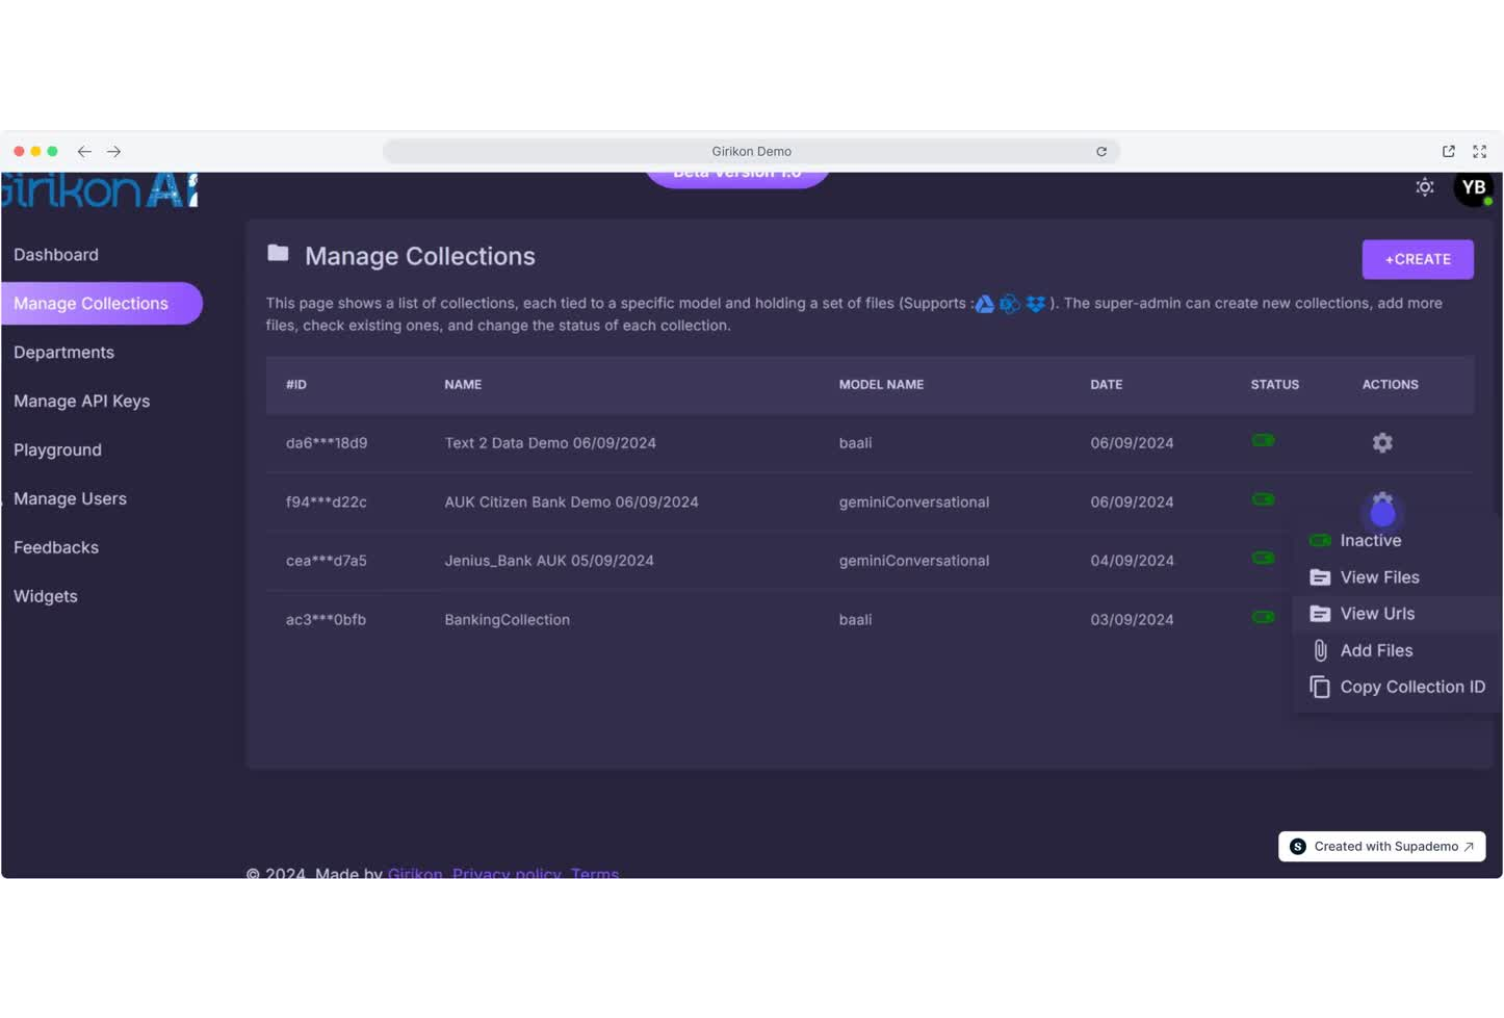
Task: Toggle status of AUK Citizen Bank Demo collection
Action: [x=1263, y=499]
